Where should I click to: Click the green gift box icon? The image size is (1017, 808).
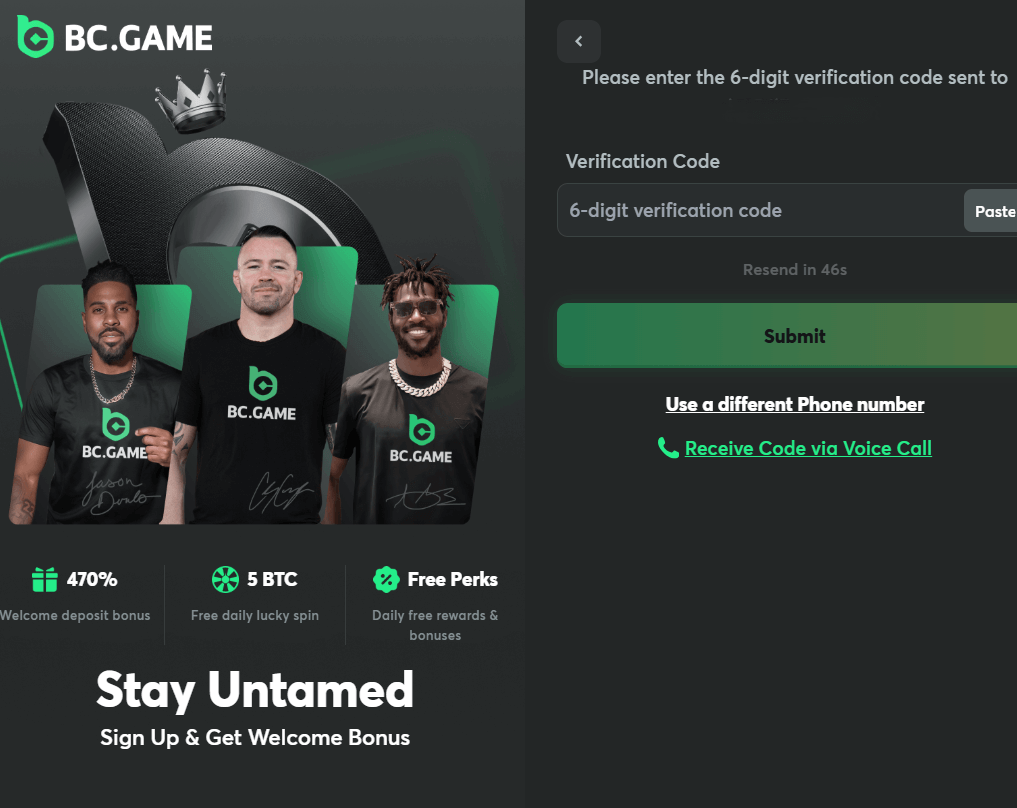pos(45,579)
